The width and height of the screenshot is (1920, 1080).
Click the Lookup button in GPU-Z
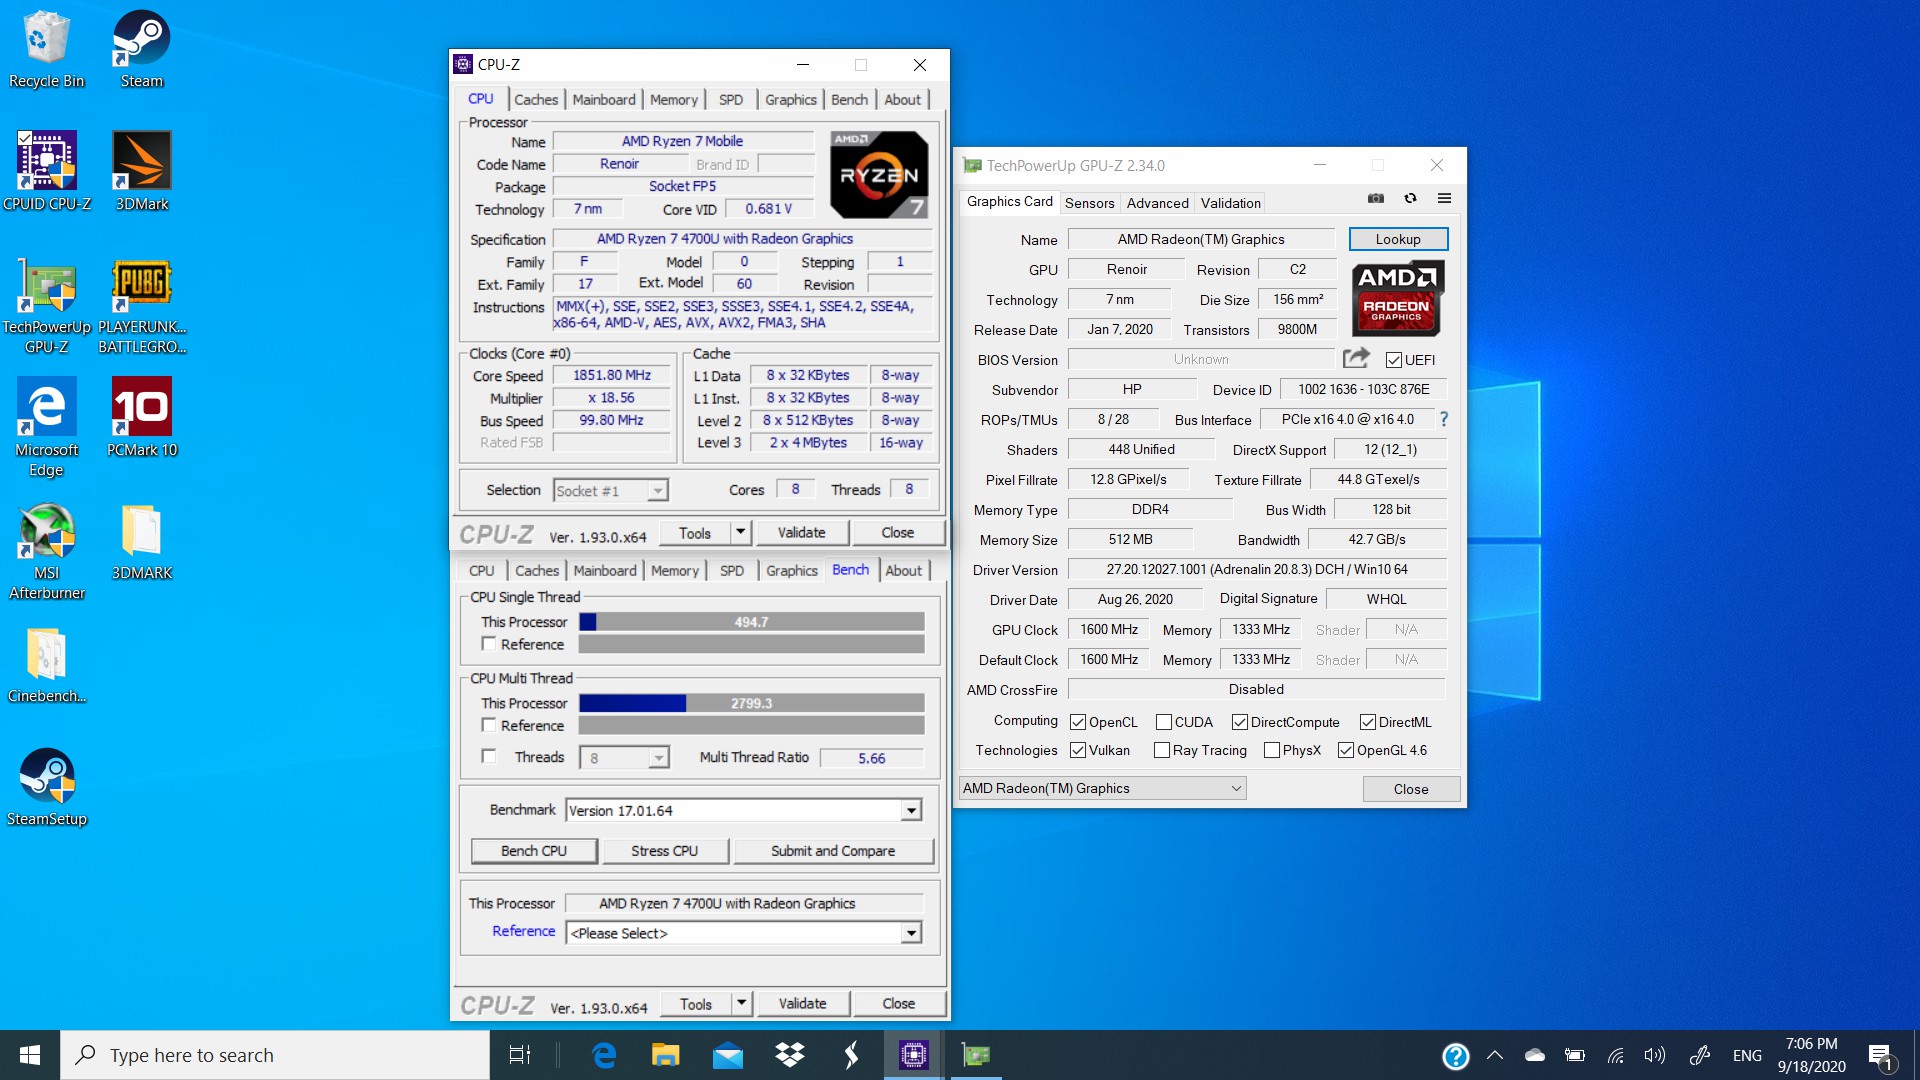click(x=1397, y=239)
